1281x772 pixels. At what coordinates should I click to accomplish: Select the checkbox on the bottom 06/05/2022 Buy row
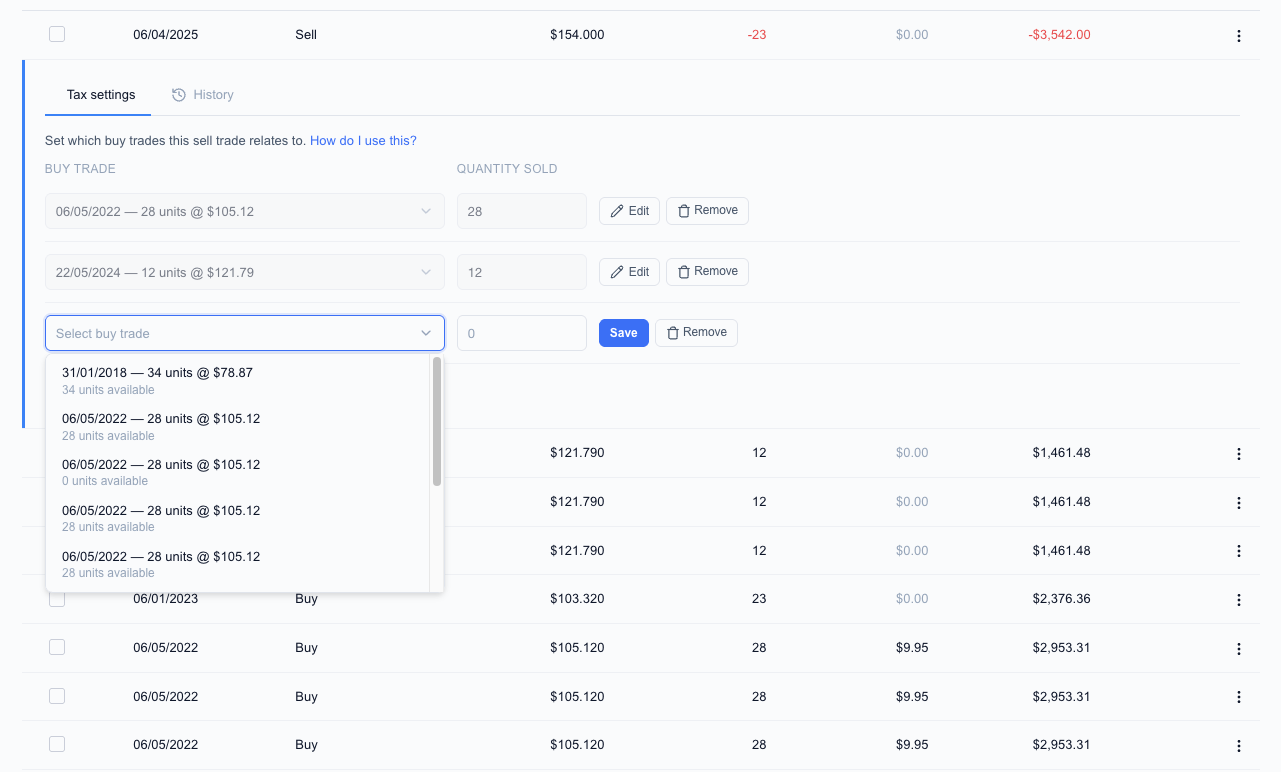57,744
